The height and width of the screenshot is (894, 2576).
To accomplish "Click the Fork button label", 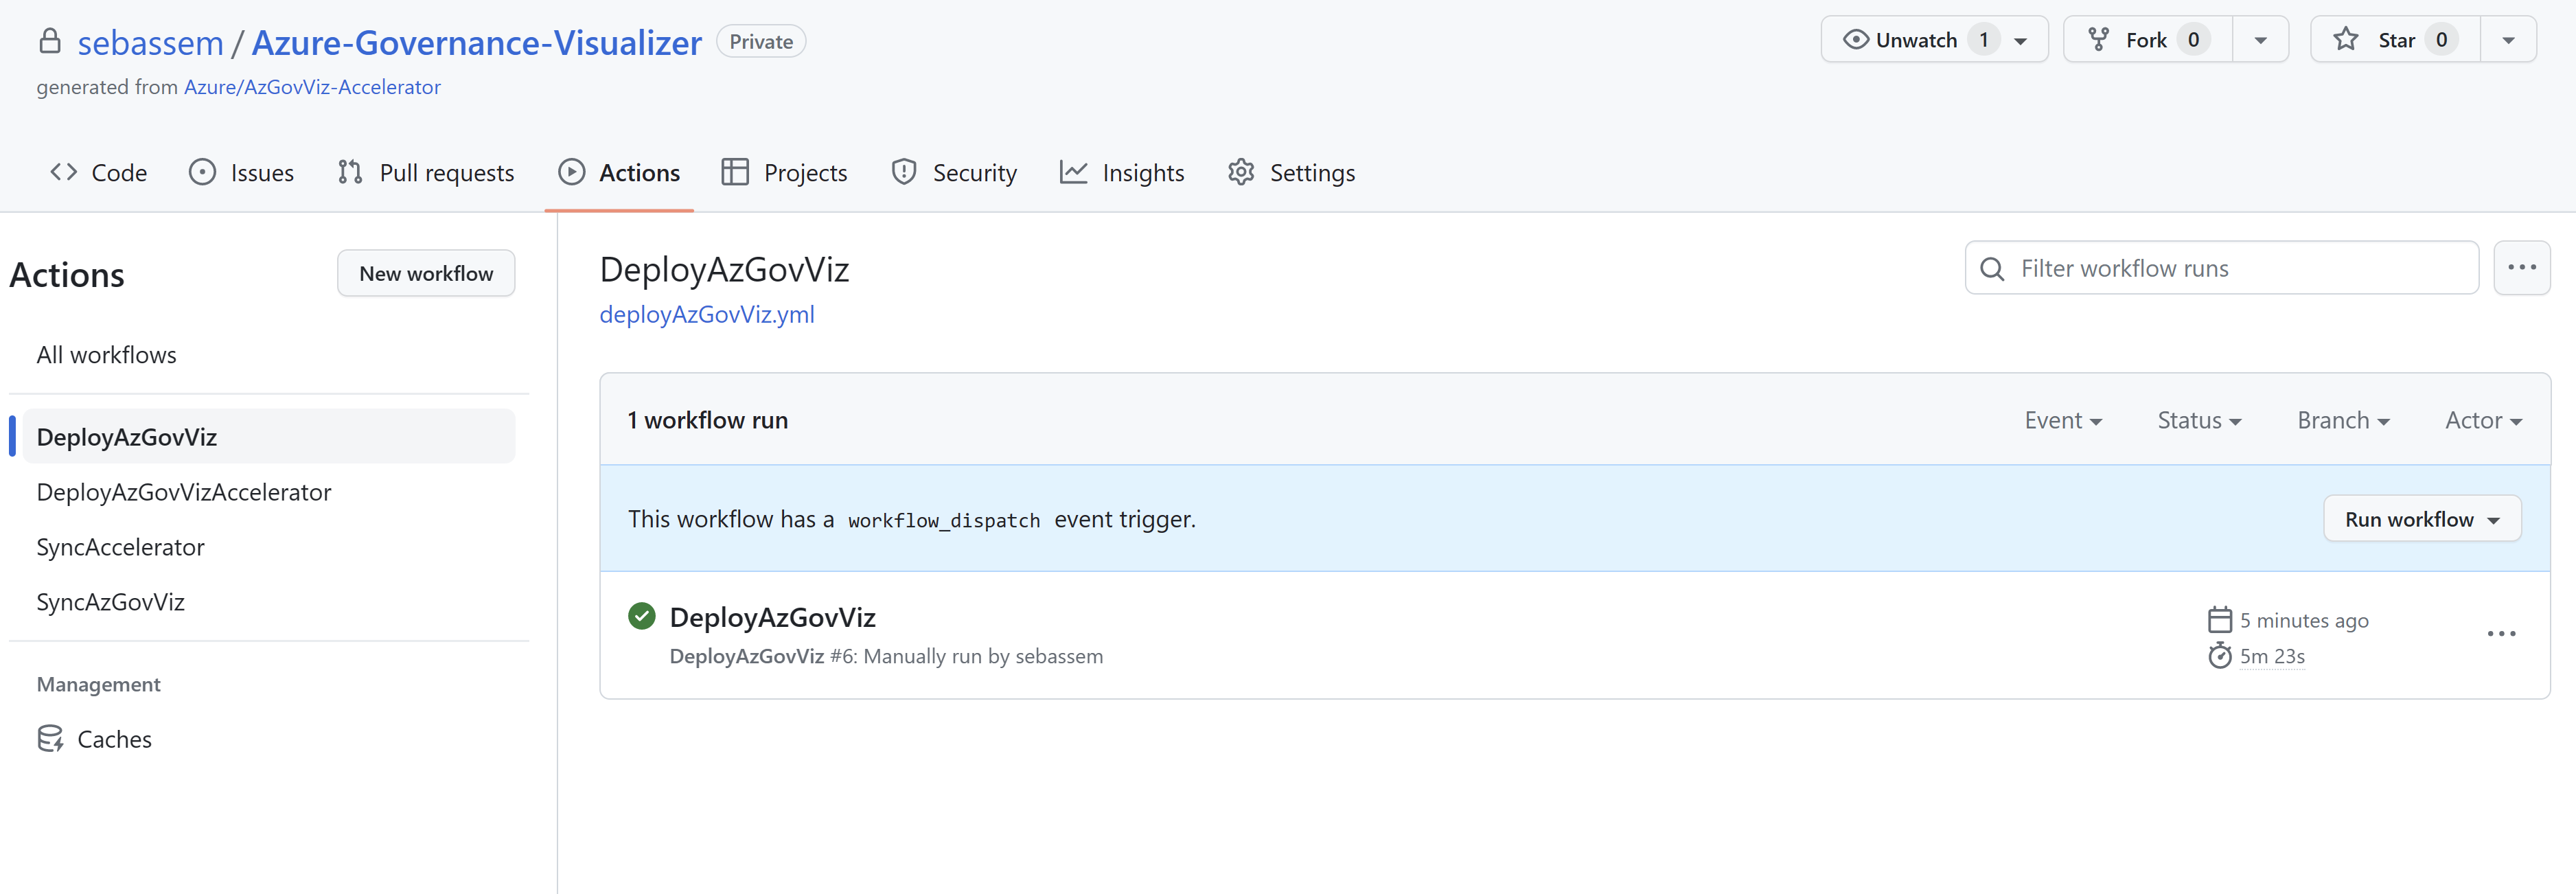I will [2146, 40].
